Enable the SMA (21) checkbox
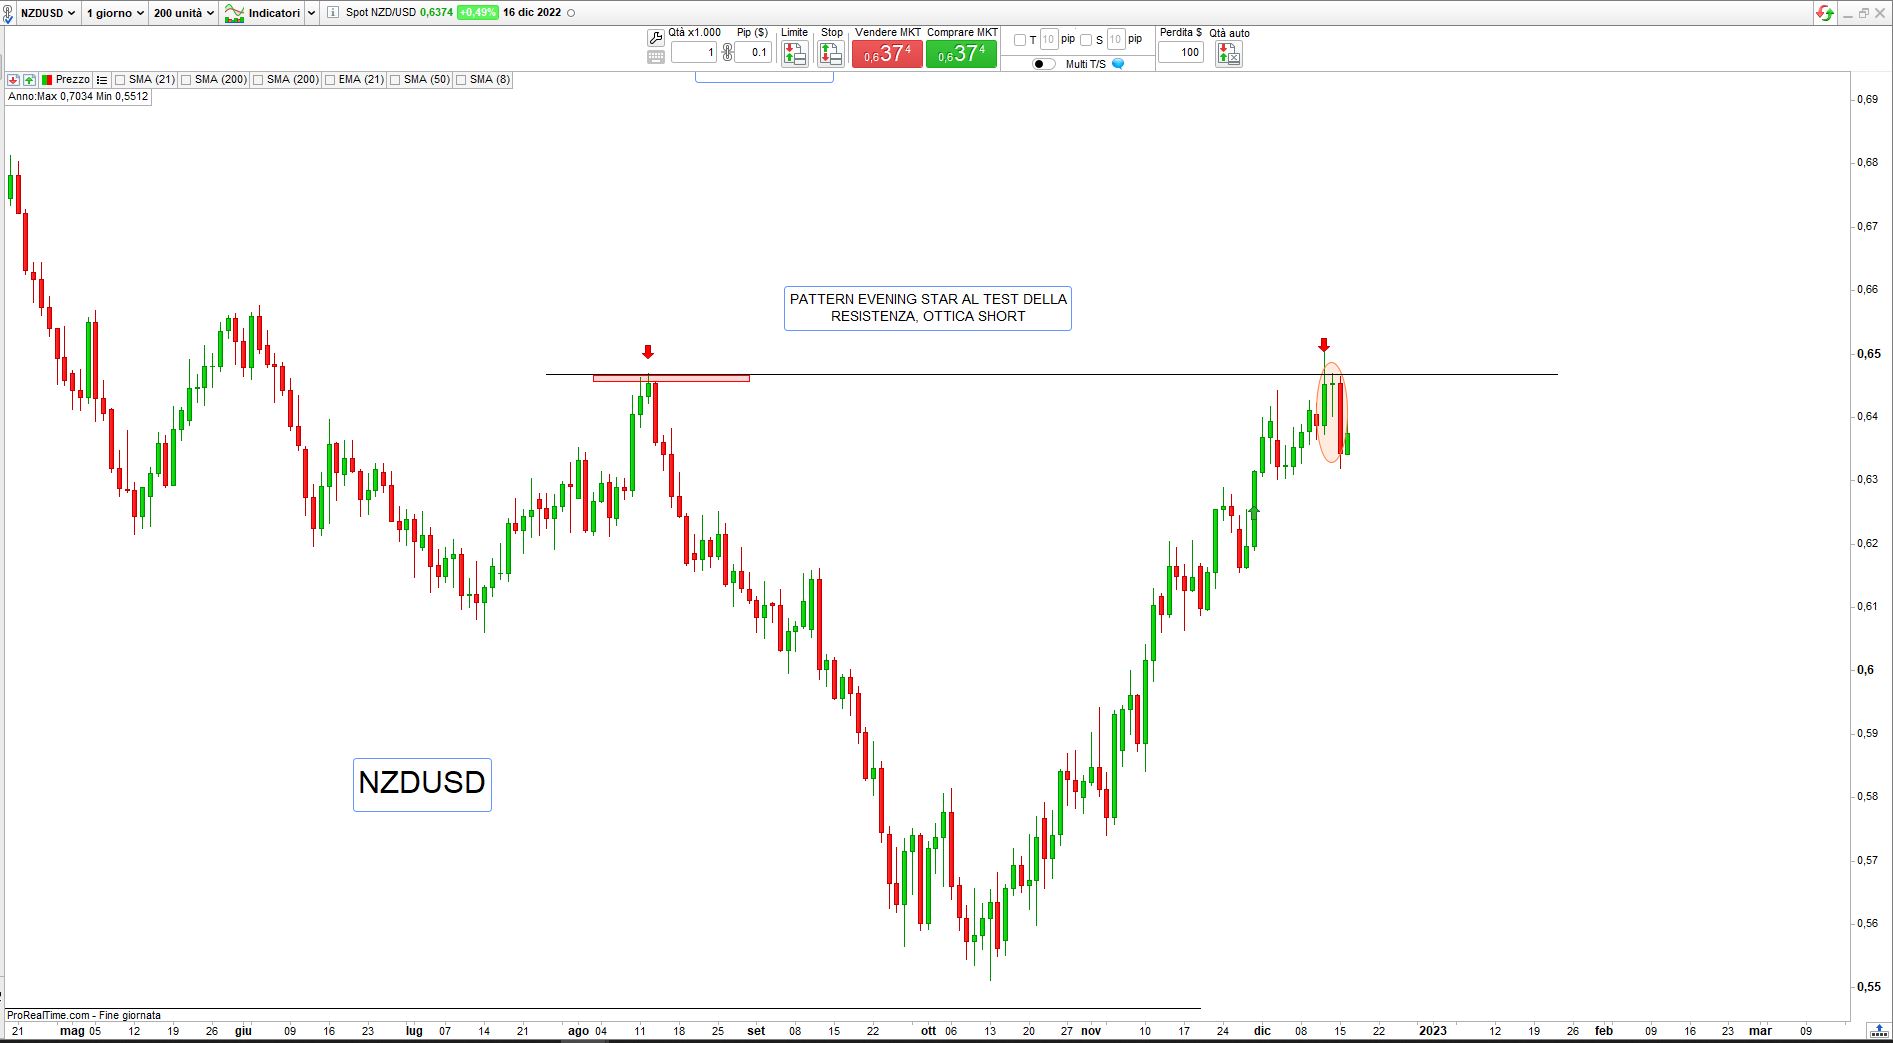Screen dimensions: 1893x1043 (x=120, y=80)
